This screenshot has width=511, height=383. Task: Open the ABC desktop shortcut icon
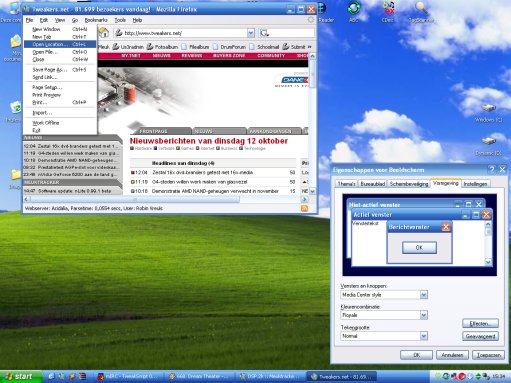(x=354, y=8)
